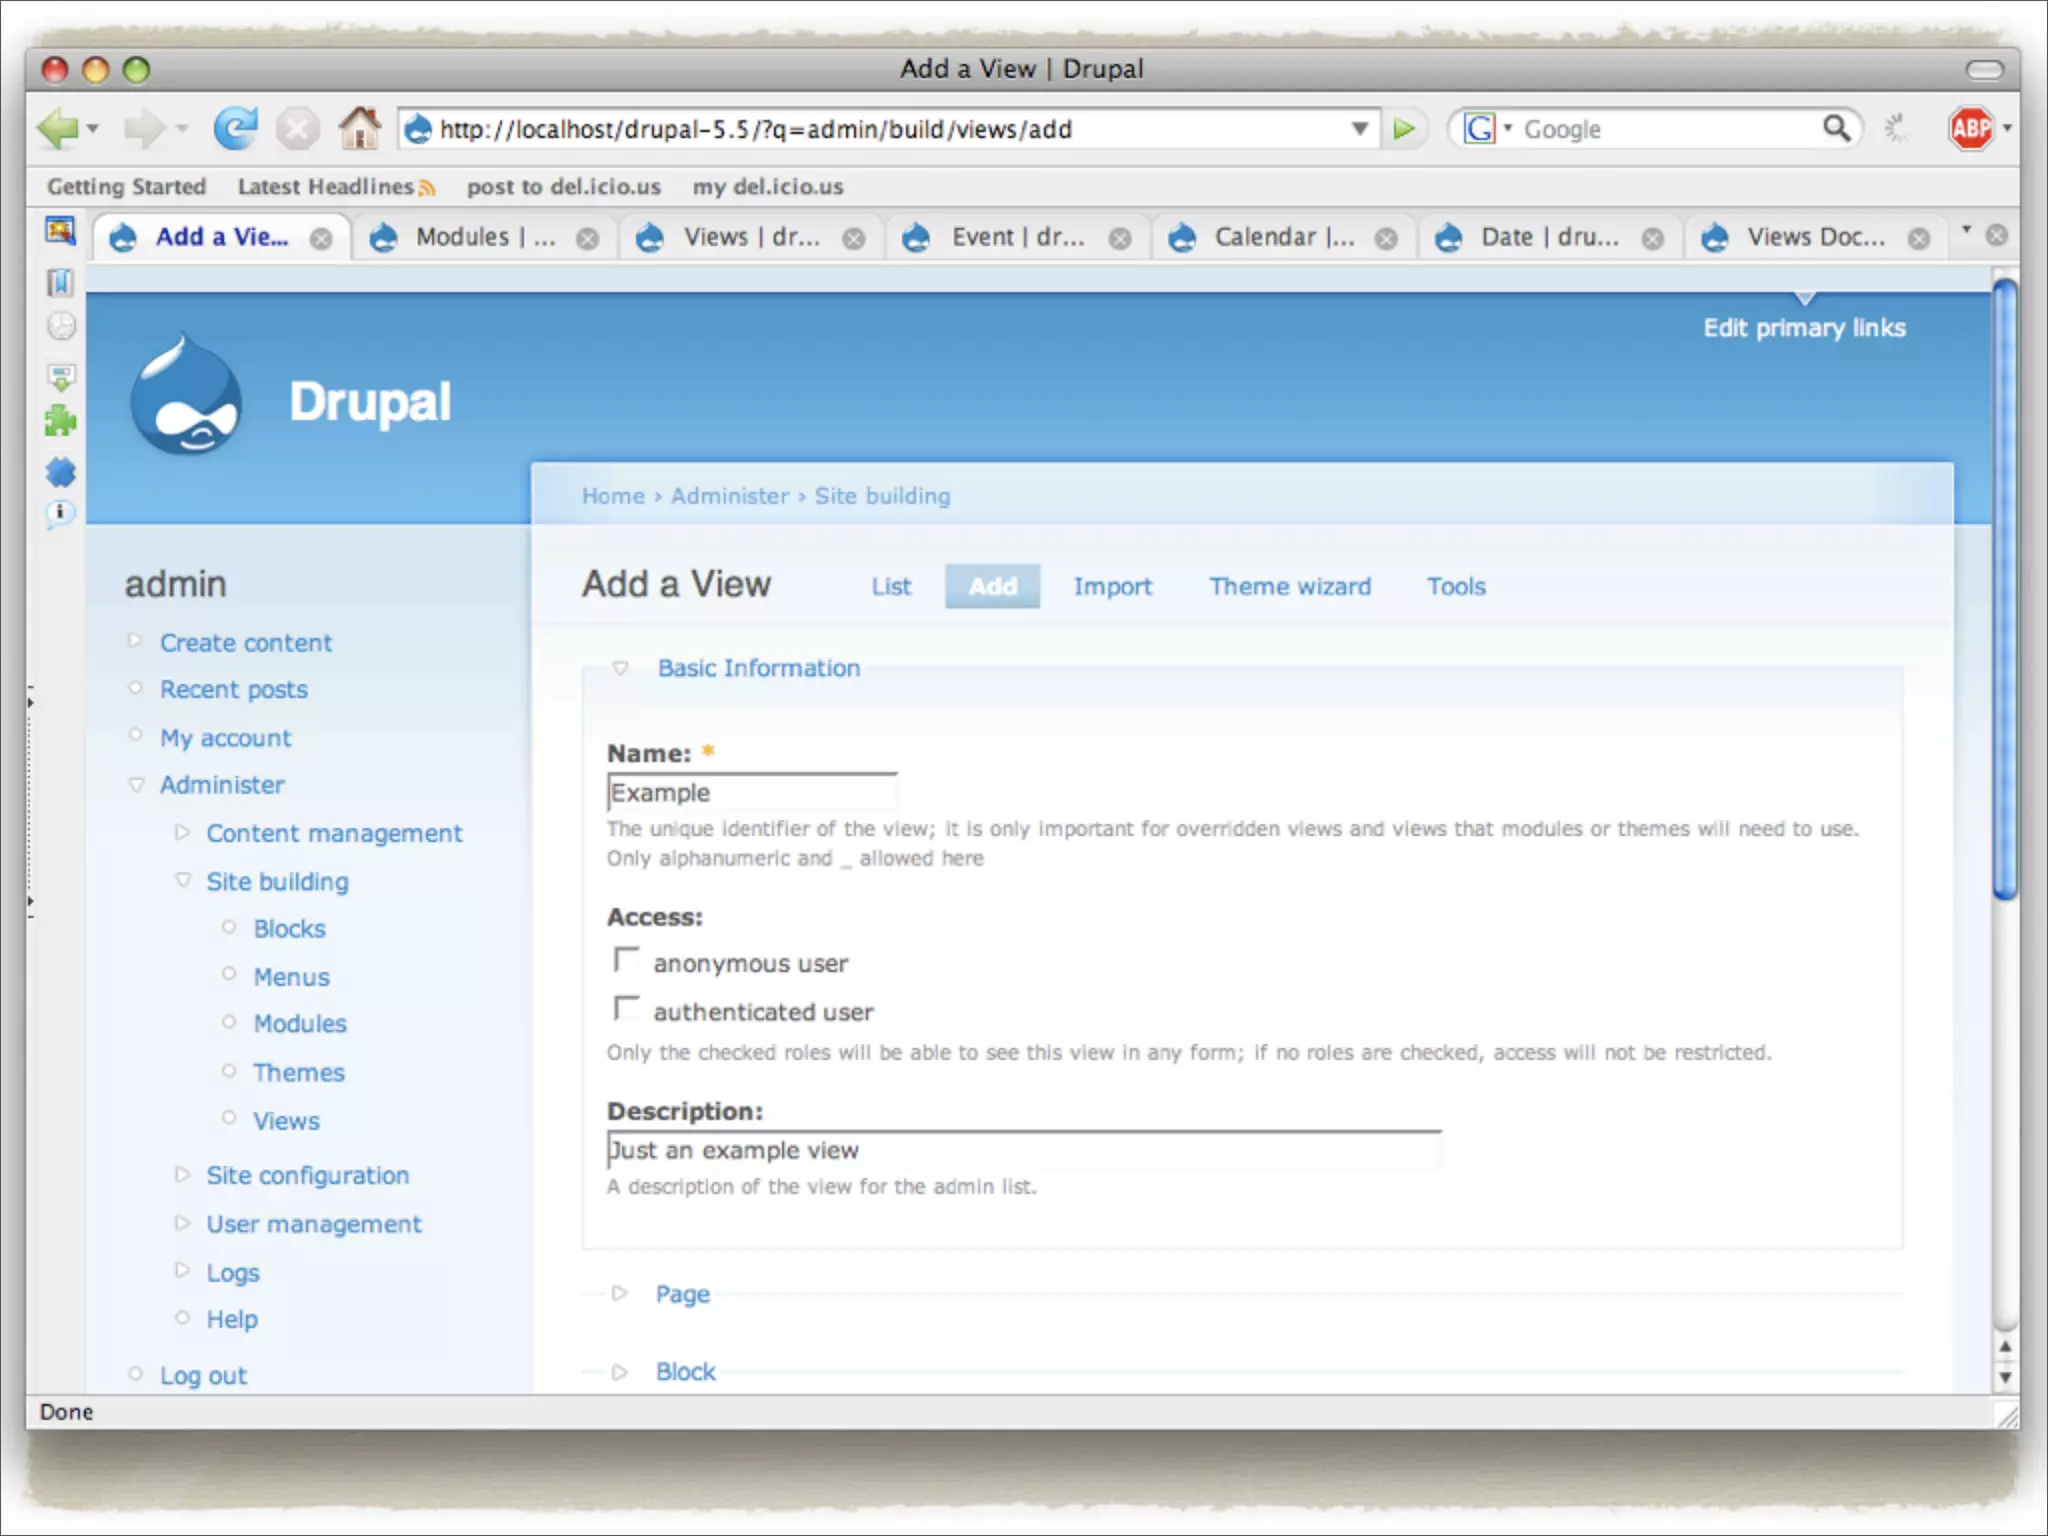
Task: Click the Stop loading icon
Action: pyautogui.click(x=297, y=129)
